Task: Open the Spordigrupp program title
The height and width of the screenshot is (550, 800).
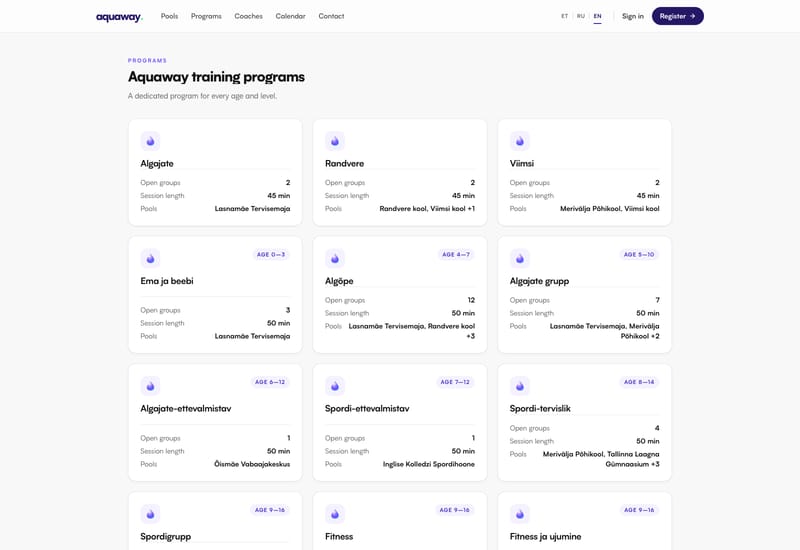Action: [166, 537]
